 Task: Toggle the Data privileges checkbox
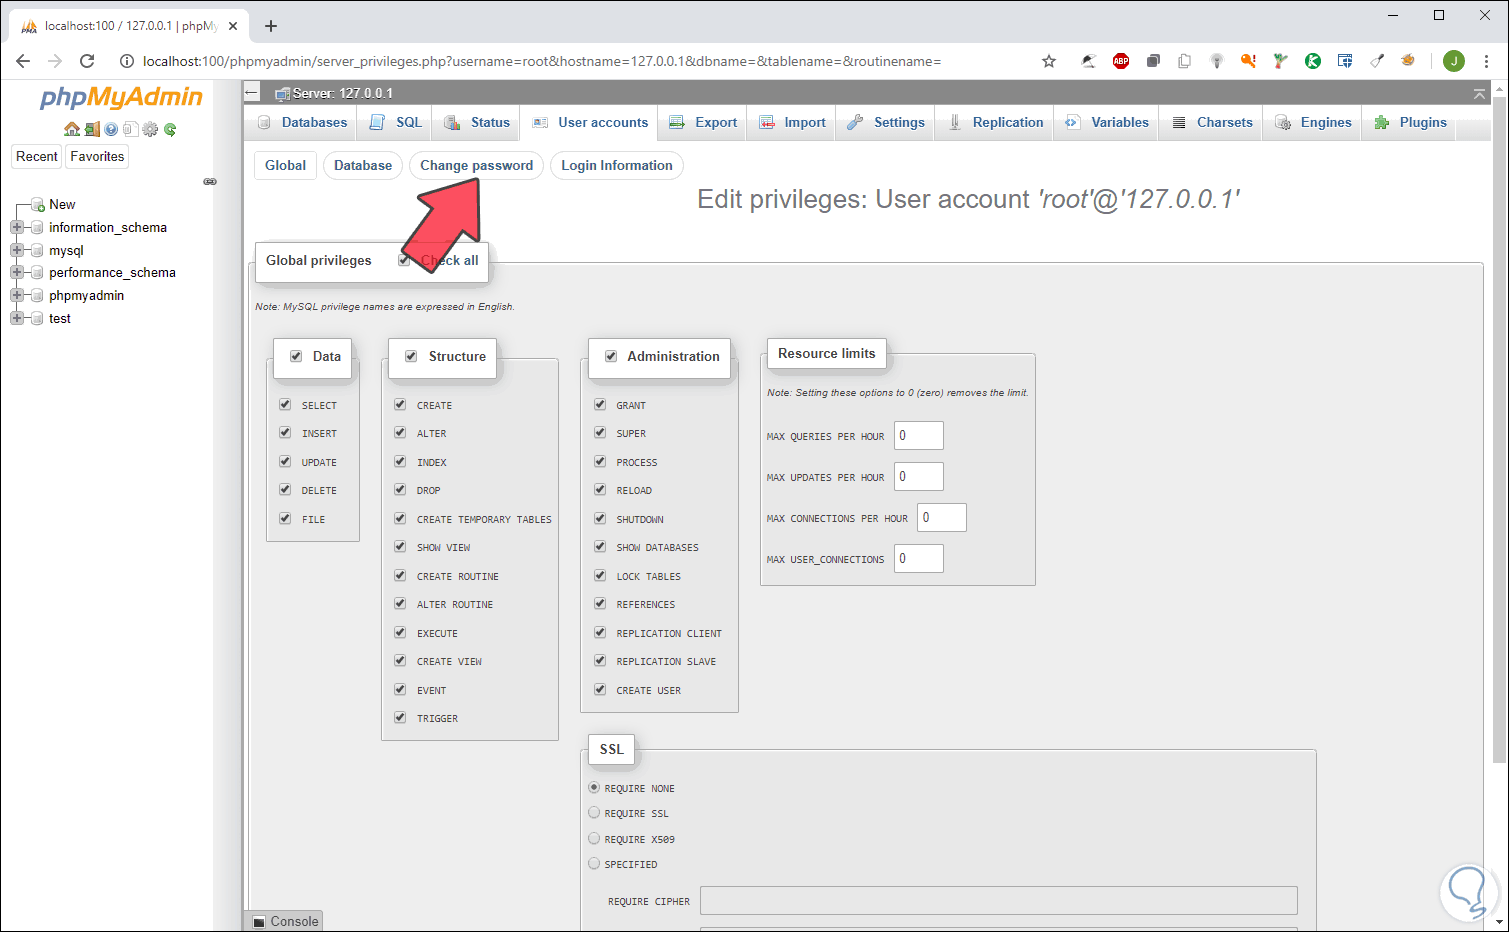click(296, 356)
